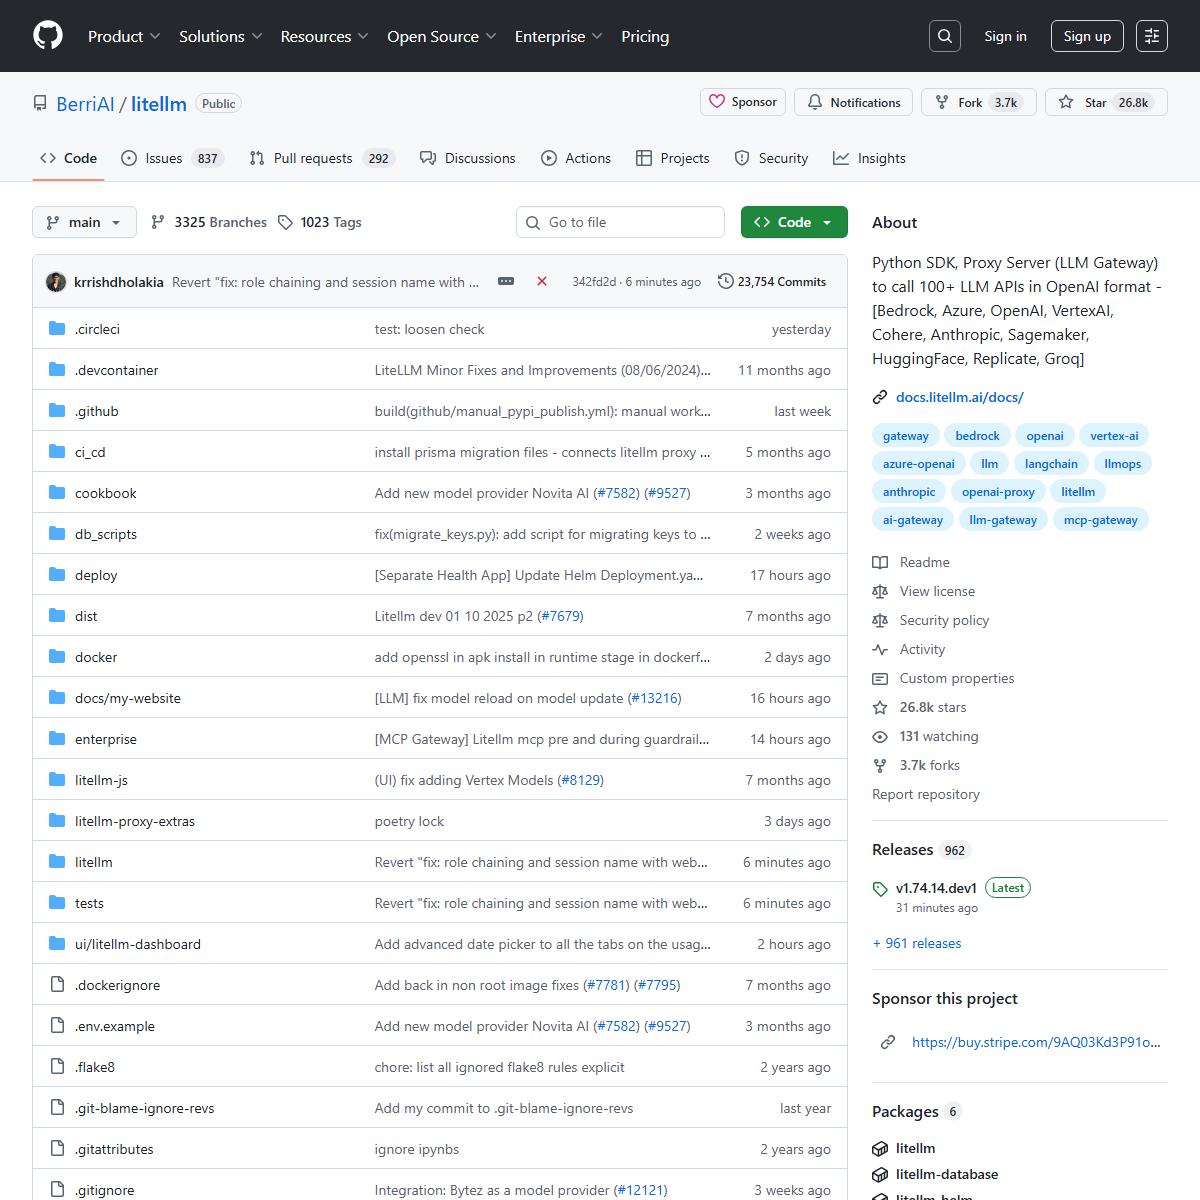Open pull request #13216 link
Viewport: 1200px width, 1200px height.
[655, 698]
